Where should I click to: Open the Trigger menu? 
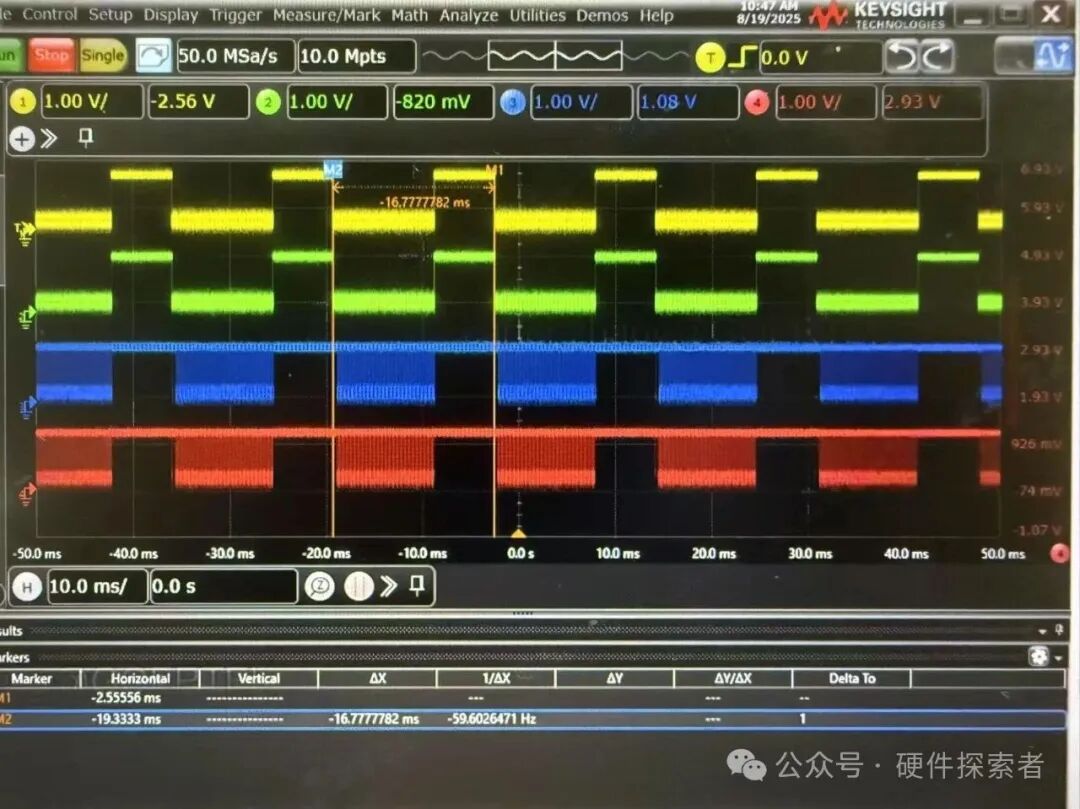point(236,15)
